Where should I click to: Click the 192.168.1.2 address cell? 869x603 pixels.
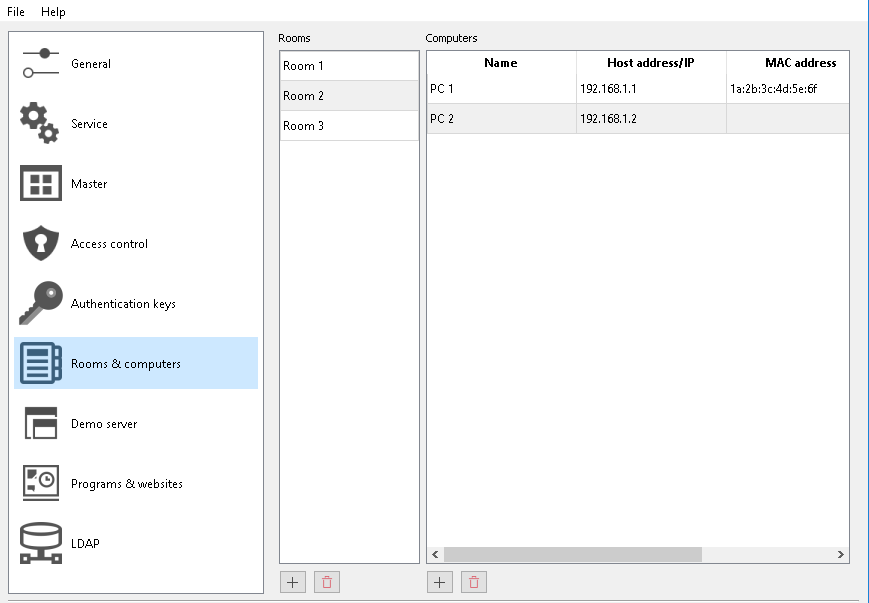pos(651,119)
